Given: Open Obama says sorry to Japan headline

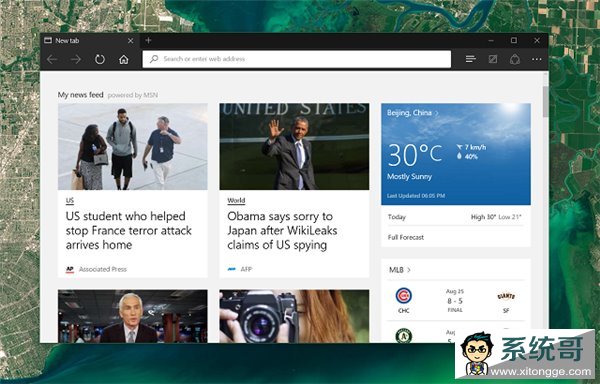Looking at the screenshot, I should (282, 231).
